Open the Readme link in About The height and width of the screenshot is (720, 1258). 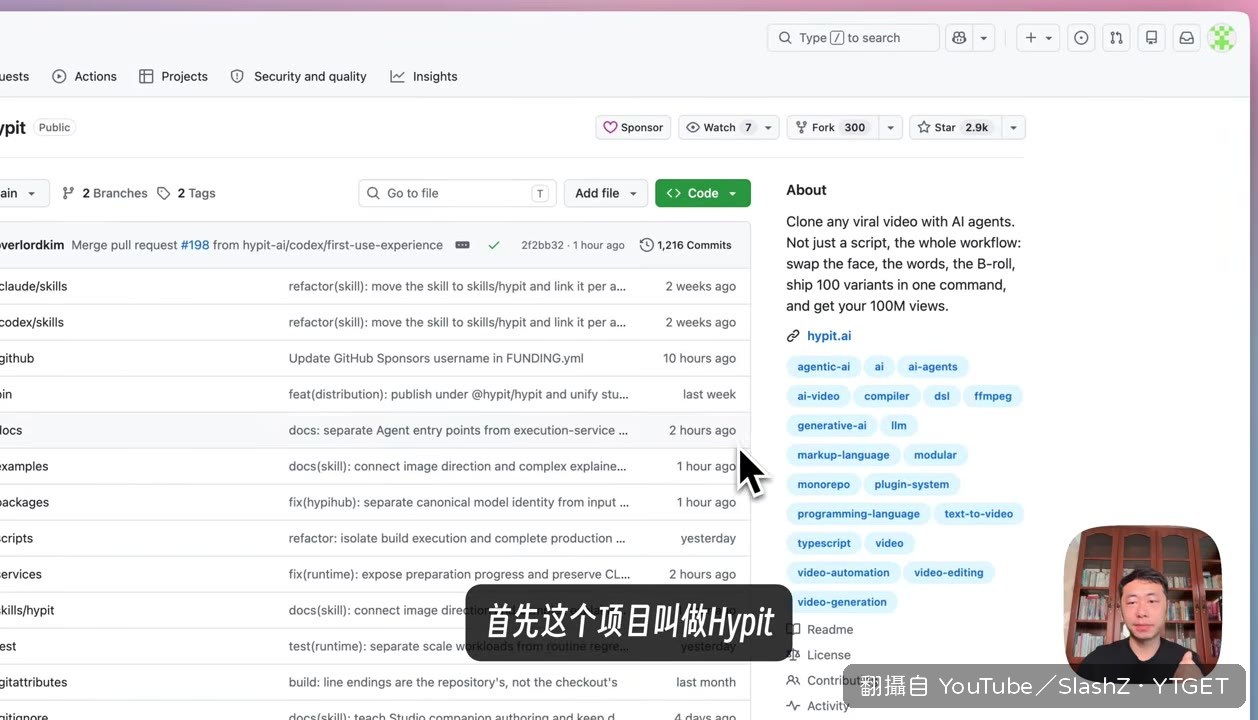tap(829, 630)
